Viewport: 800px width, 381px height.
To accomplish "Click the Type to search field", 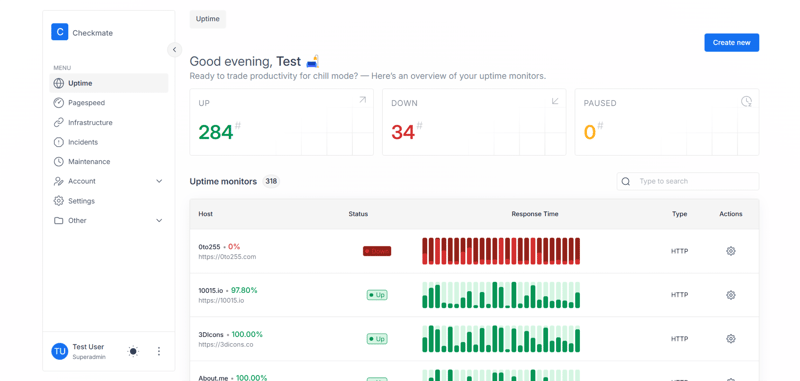I will (688, 181).
